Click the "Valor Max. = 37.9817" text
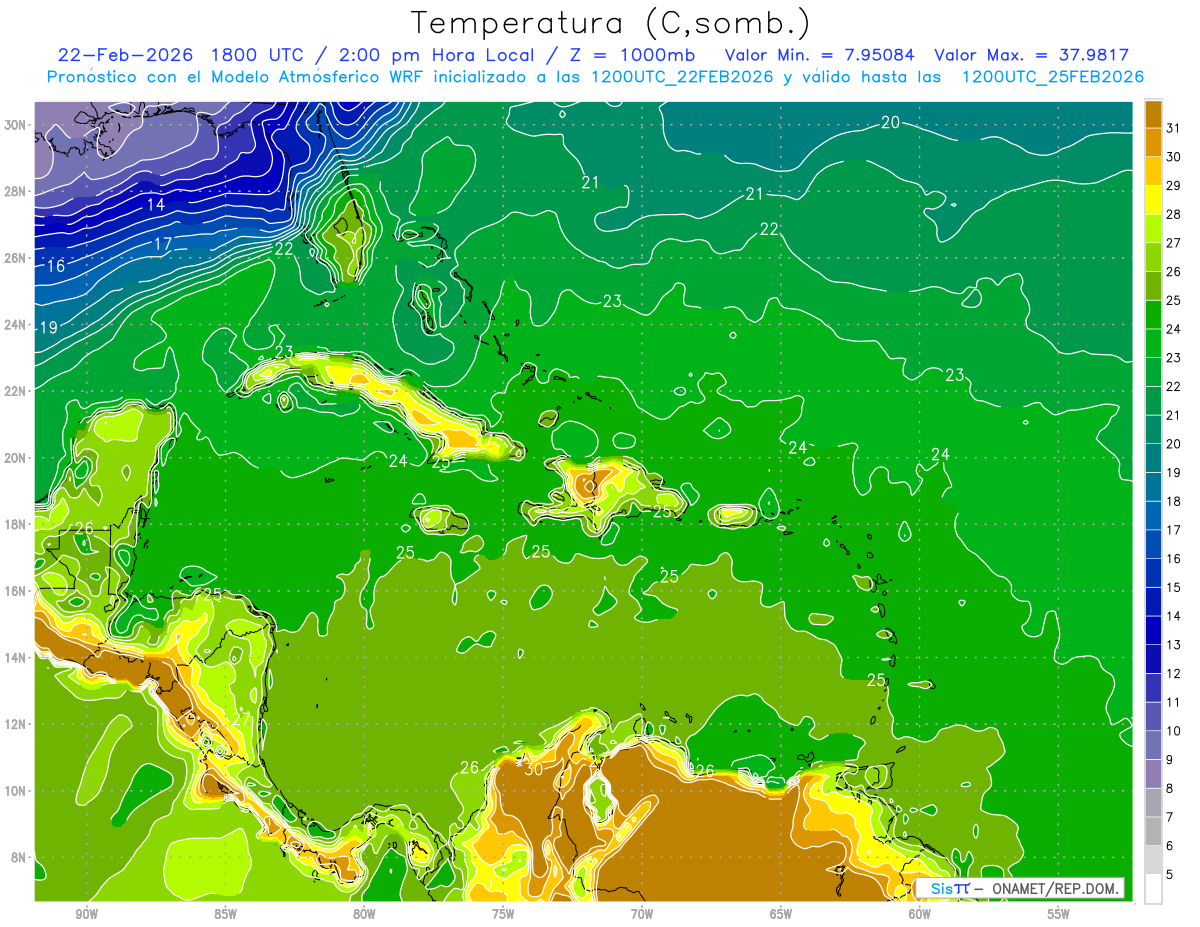The height and width of the screenshot is (927, 1200). click(x=1033, y=54)
